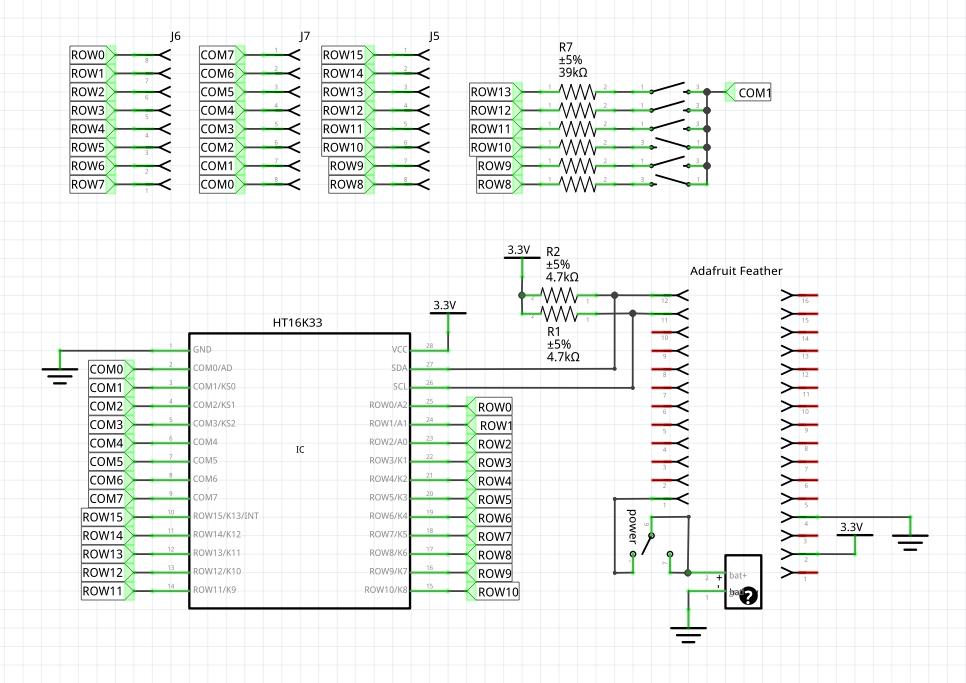Screen dimensions: 966x683
Task: Select the R2 label text
Action: pos(553,252)
